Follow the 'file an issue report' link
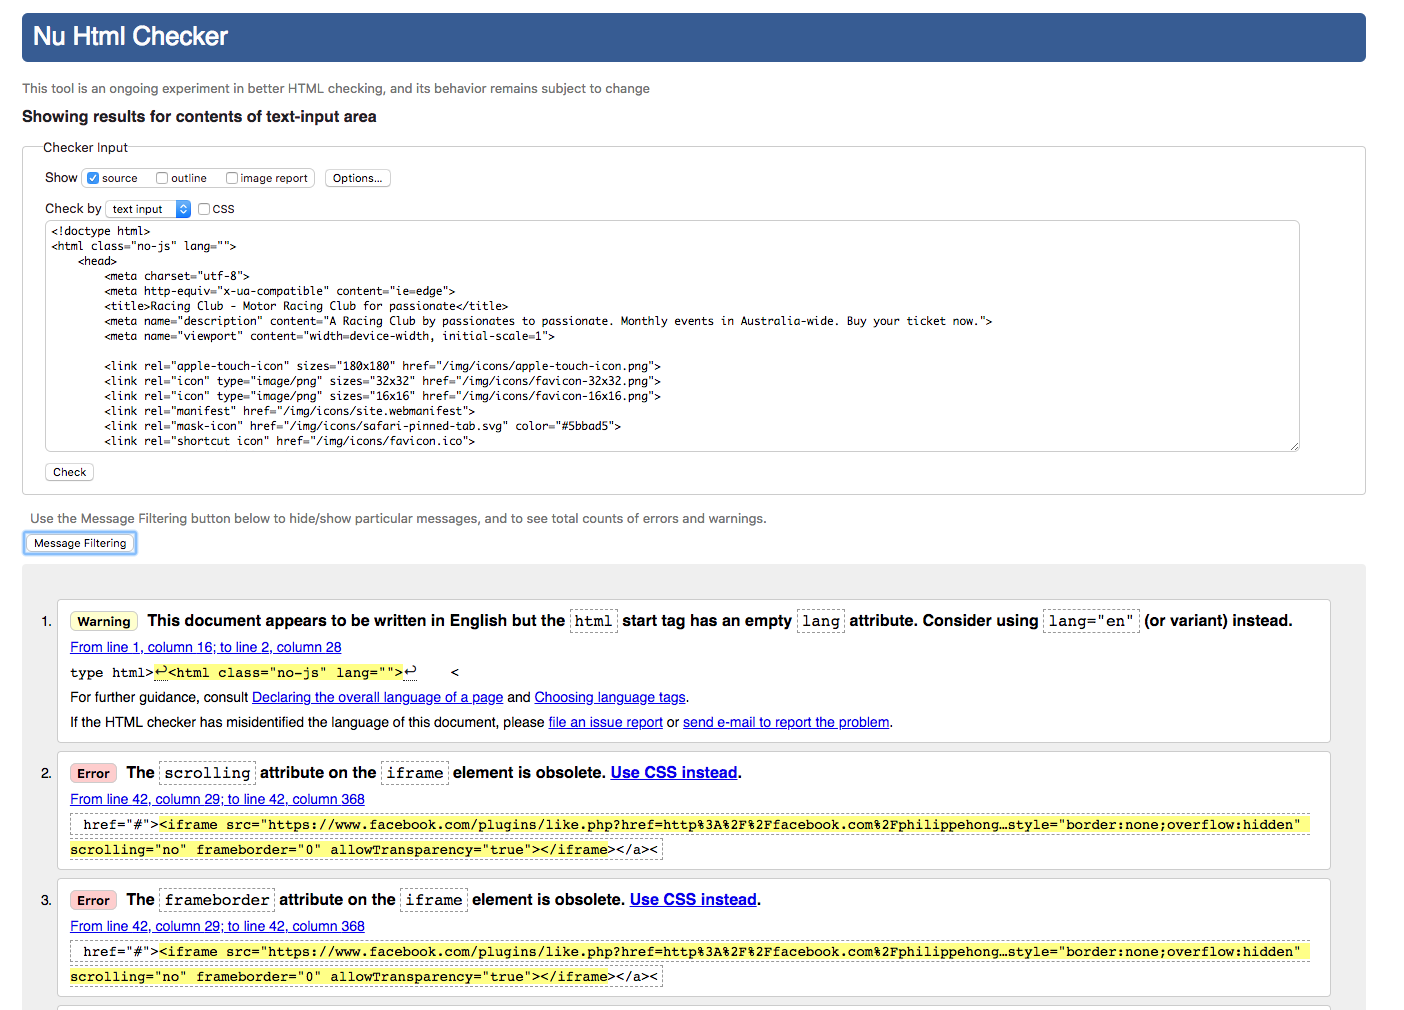Image resolution: width=1404 pixels, height=1010 pixels. click(x=606, y=722)
